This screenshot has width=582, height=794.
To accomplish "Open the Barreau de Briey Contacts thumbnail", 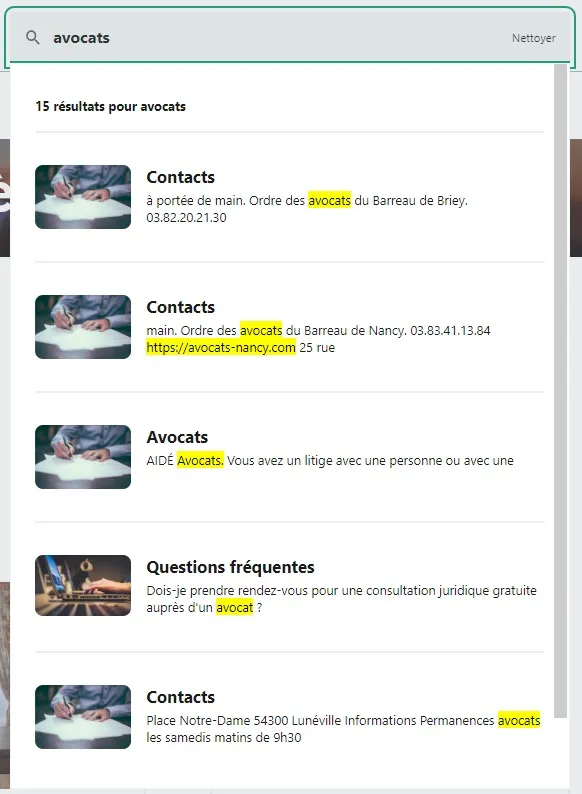I will click(83, 197).
